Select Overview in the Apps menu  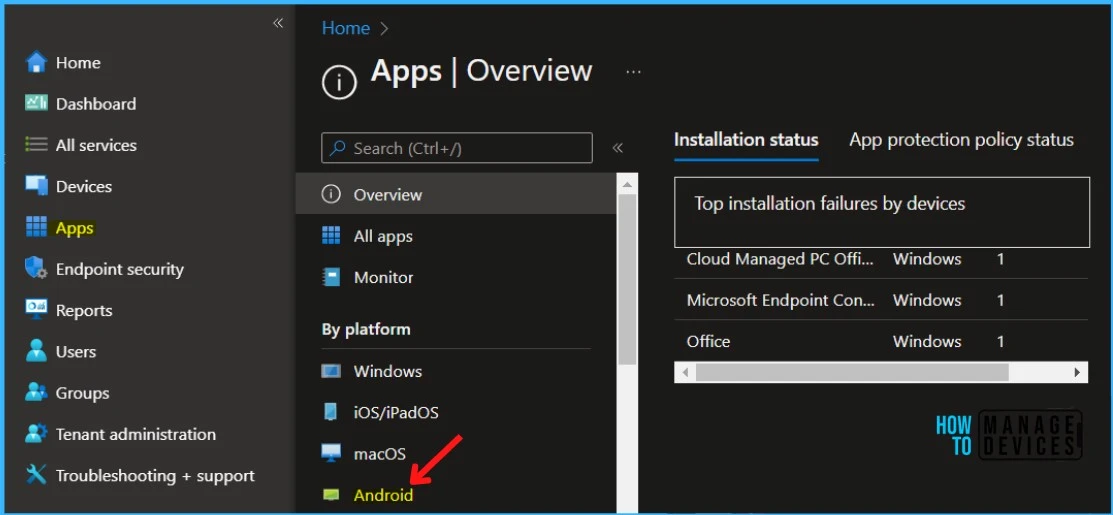456,194
